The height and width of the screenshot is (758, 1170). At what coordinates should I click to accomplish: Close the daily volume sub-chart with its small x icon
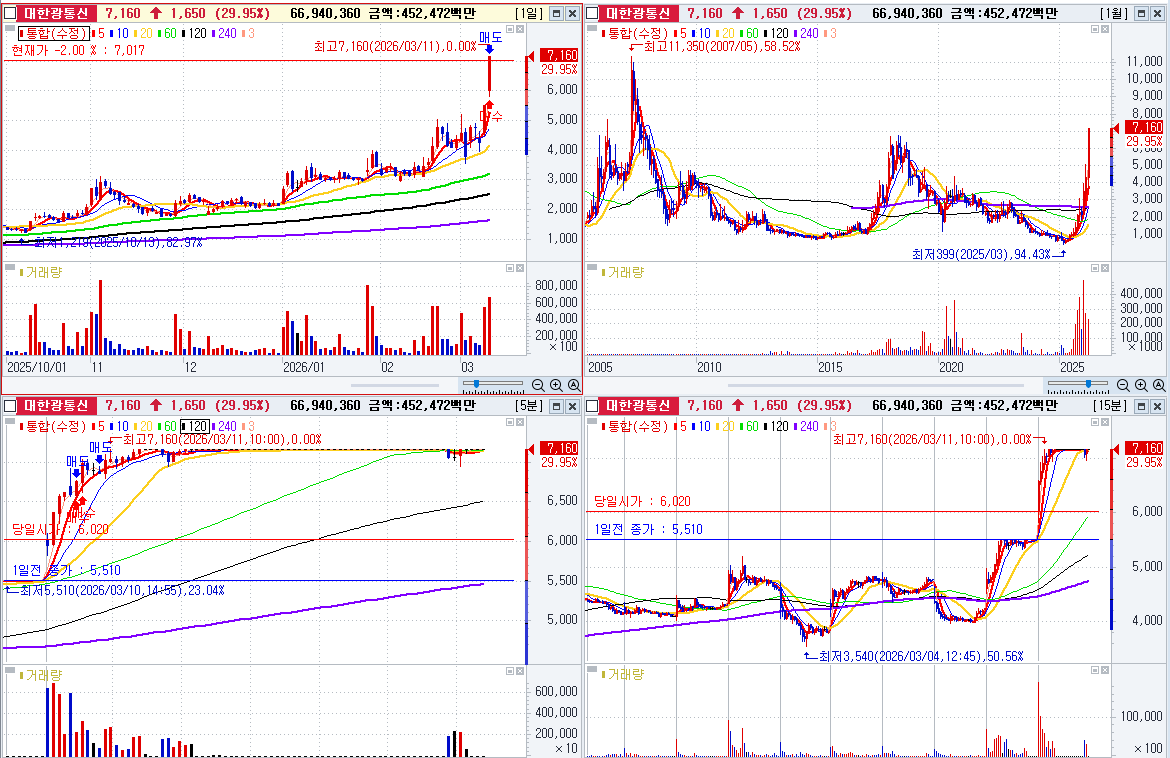(x=520, y=268)
